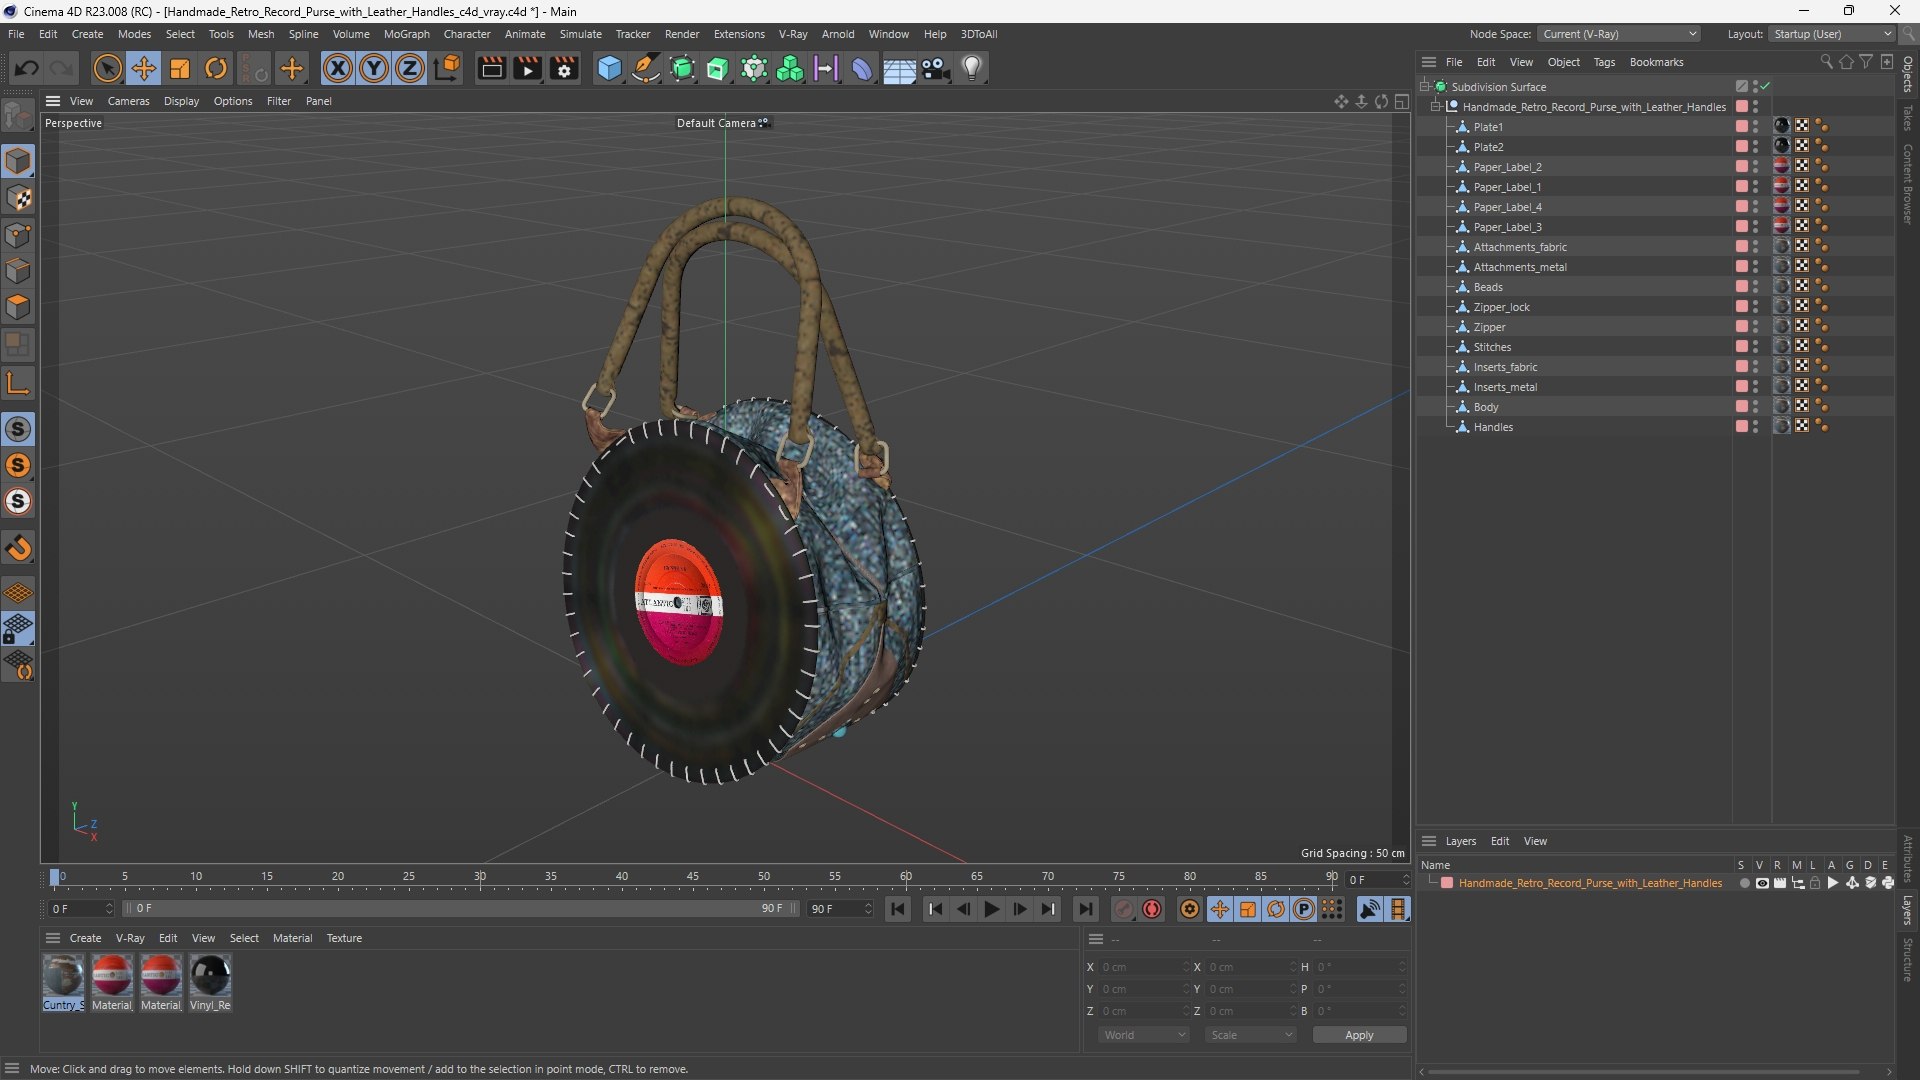Toggle X-axis lock
The height and width of the screenshot is (1080, 1920).
[338, 68]
